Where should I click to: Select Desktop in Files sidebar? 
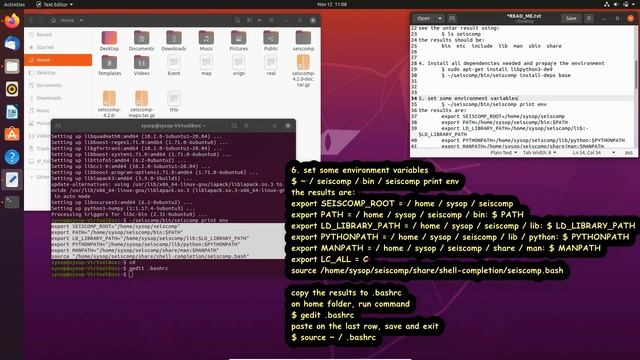[58, 73]
